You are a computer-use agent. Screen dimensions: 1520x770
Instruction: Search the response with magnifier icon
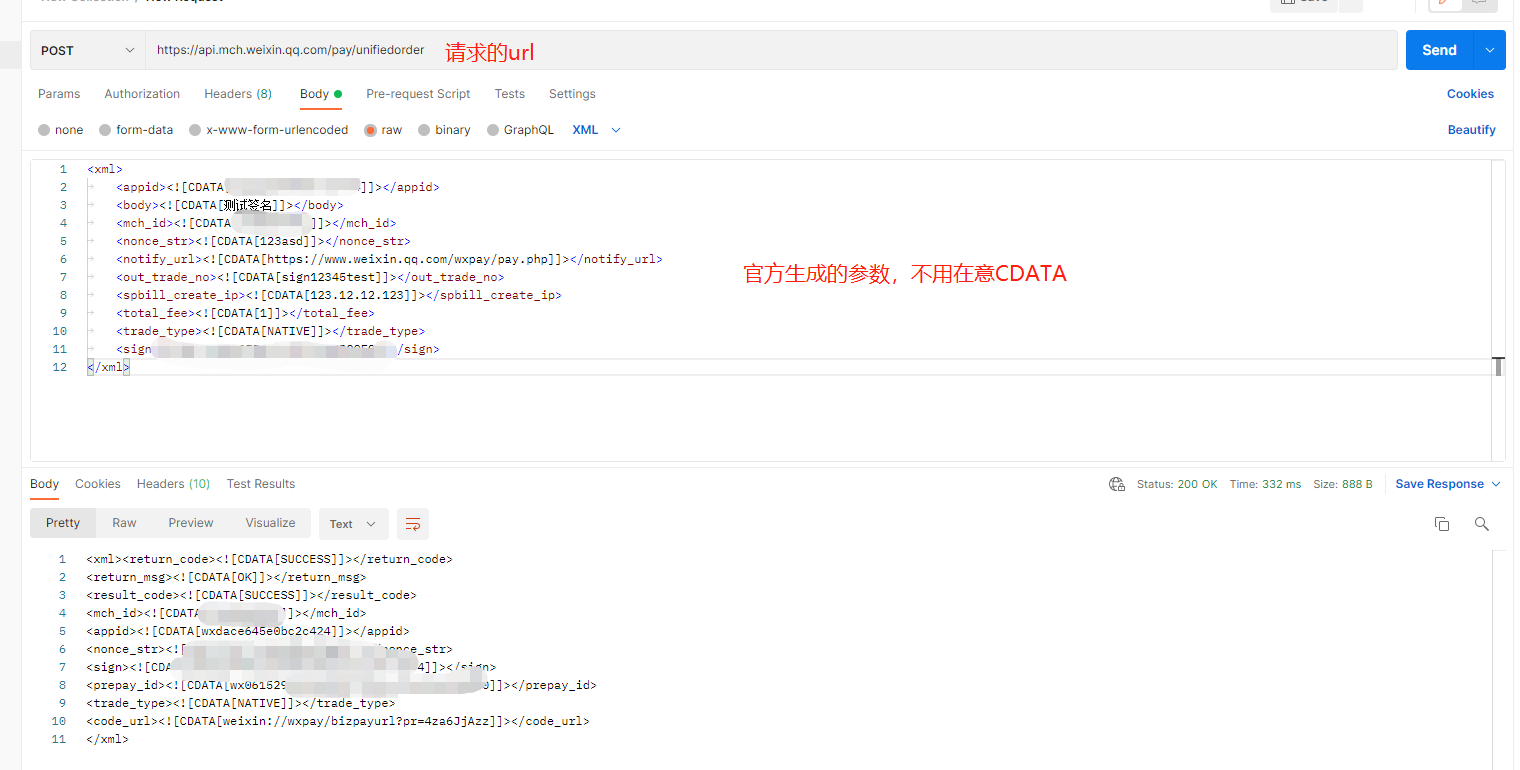(x=1482, y=524)
